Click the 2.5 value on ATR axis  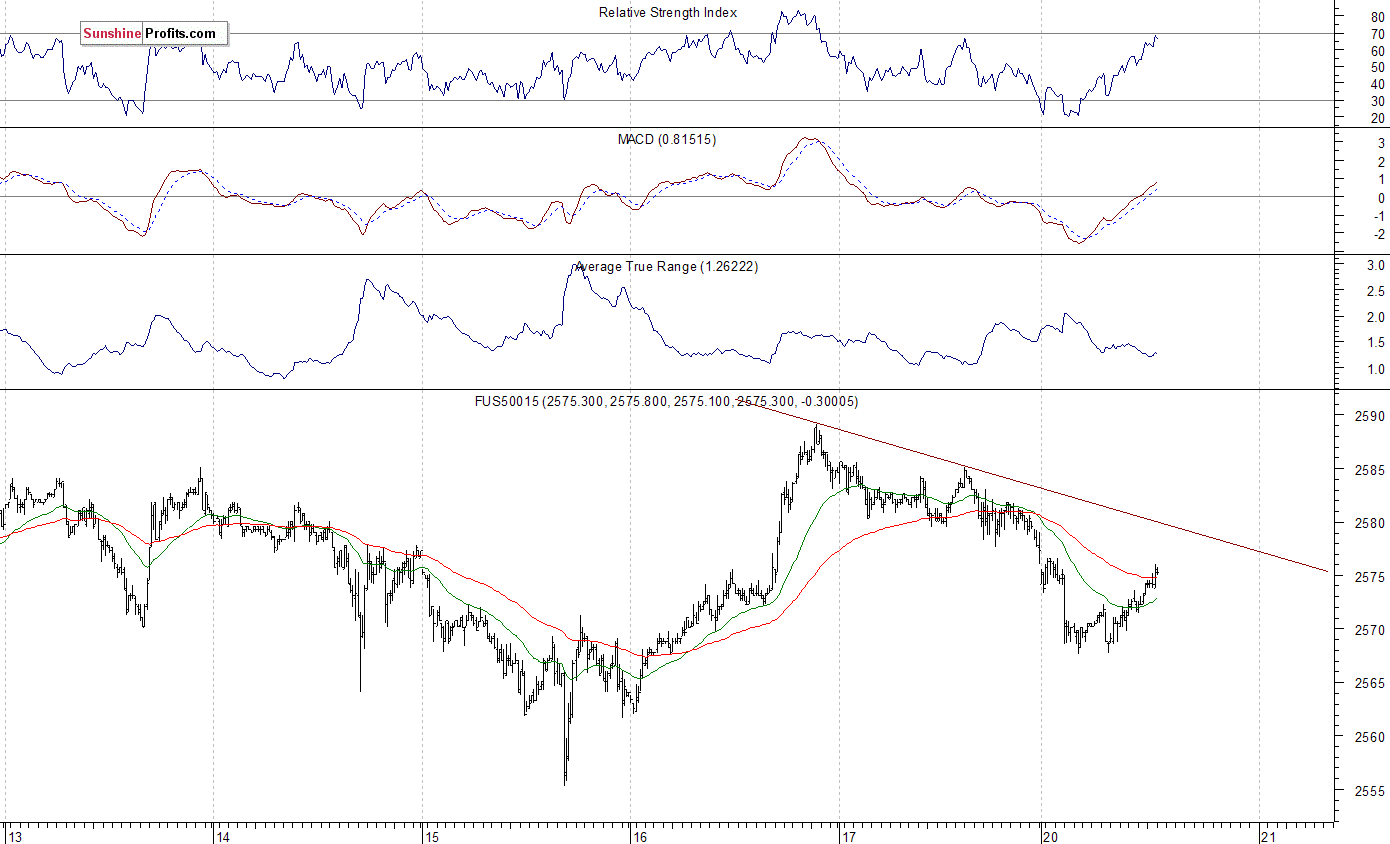pyautogui.click(x=1375, y=291)
